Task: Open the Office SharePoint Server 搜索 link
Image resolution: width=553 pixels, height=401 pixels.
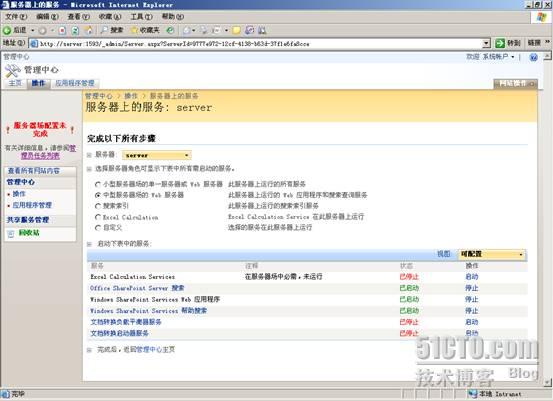Action: pos(137,288)
